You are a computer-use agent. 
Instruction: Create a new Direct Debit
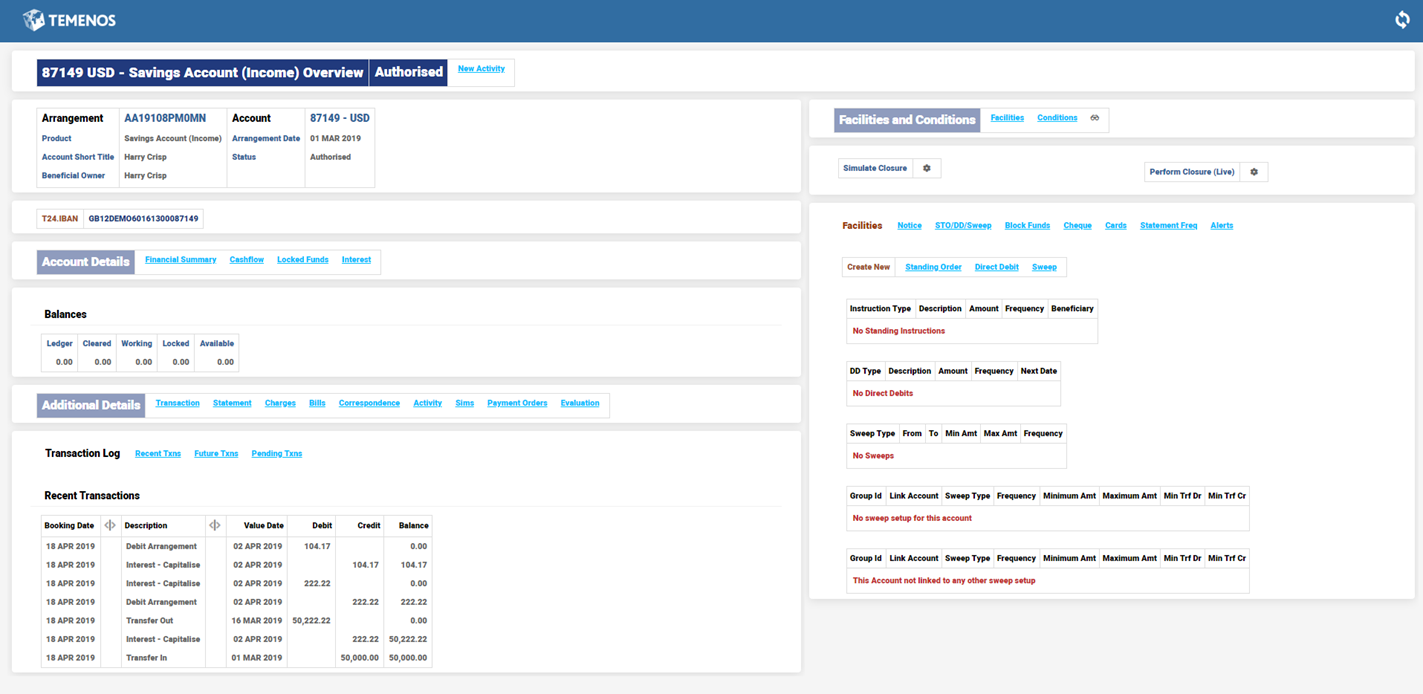[x=996, y=267]
